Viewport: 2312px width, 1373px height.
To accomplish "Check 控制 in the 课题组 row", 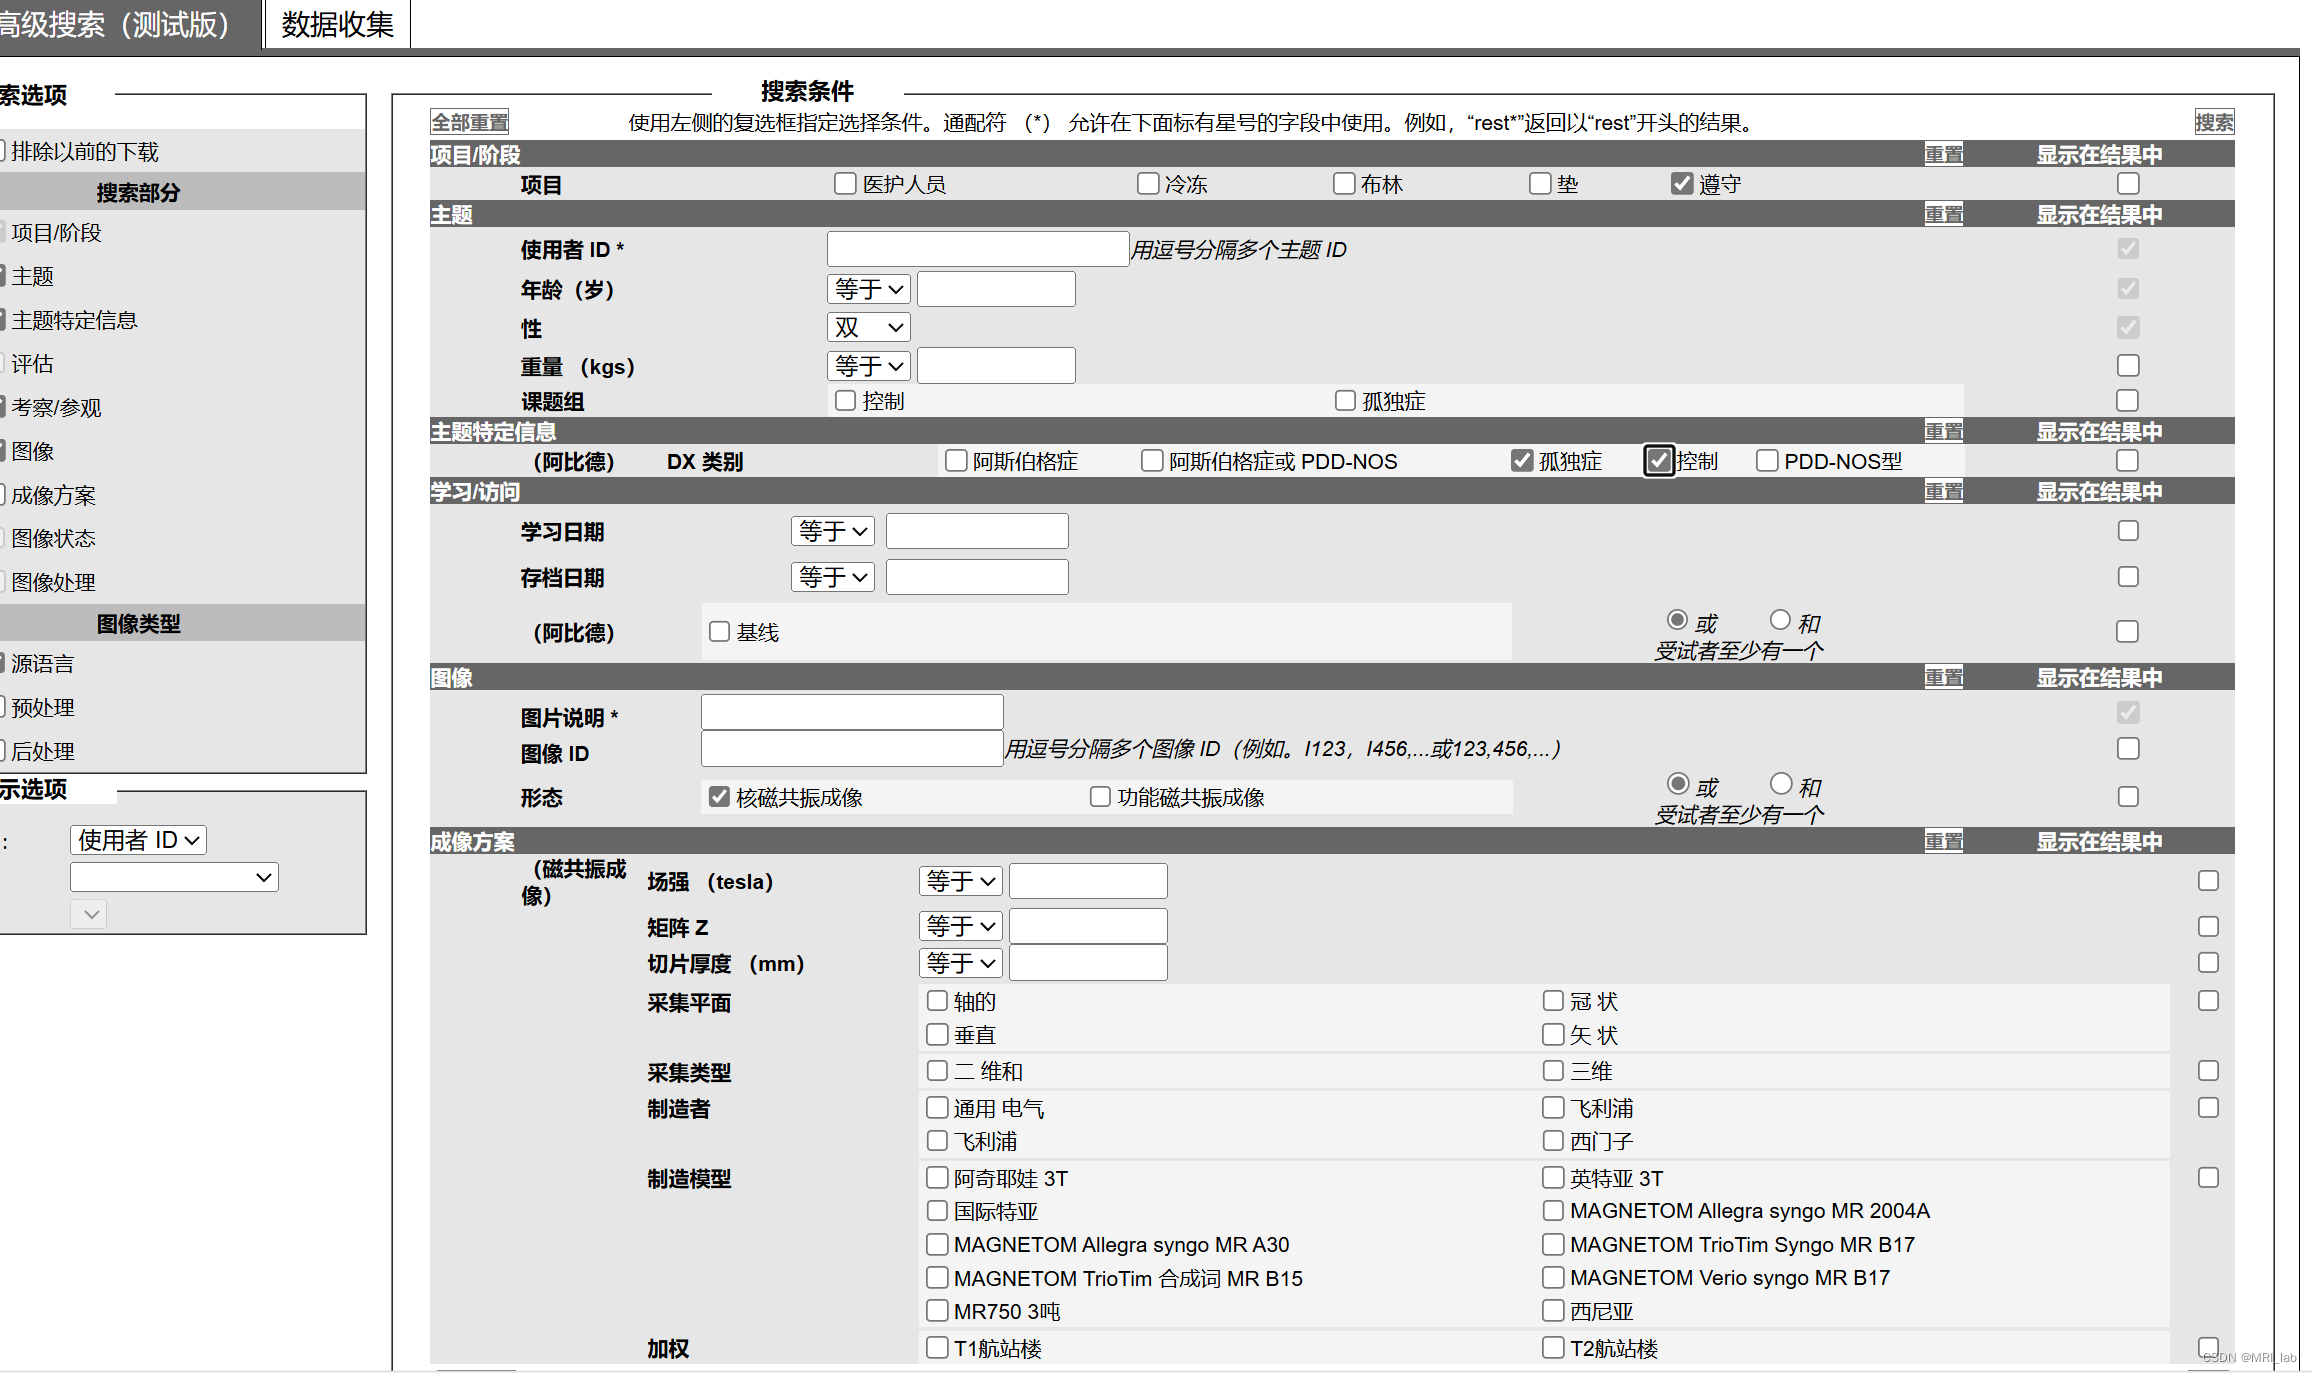I will coord(845,400).
